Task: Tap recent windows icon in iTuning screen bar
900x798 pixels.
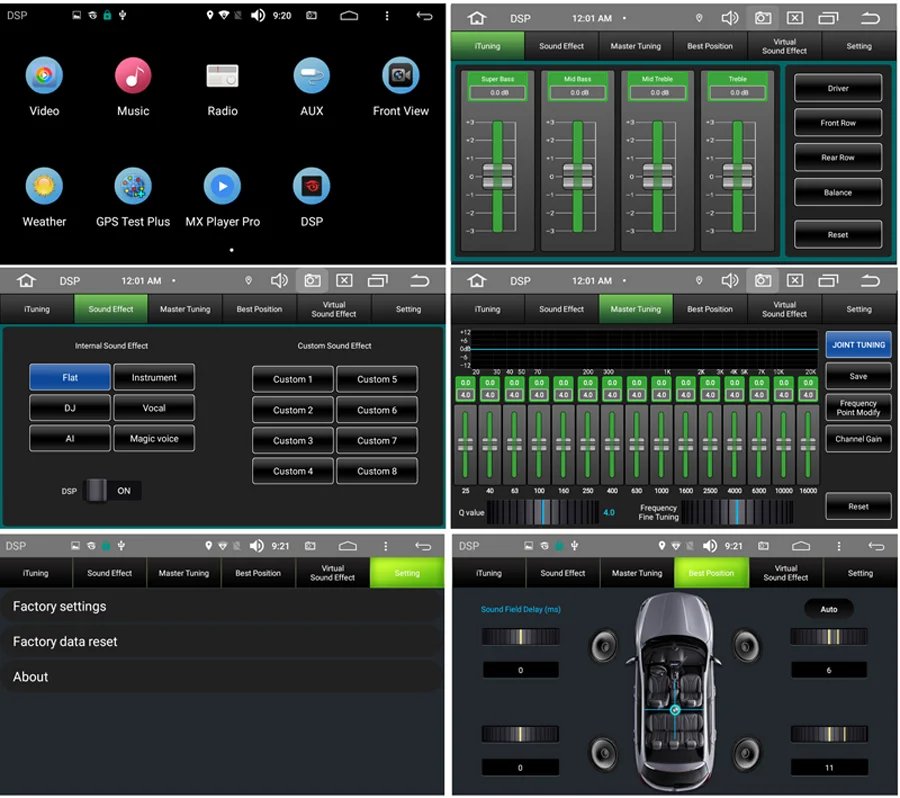Action: (828, 18)
